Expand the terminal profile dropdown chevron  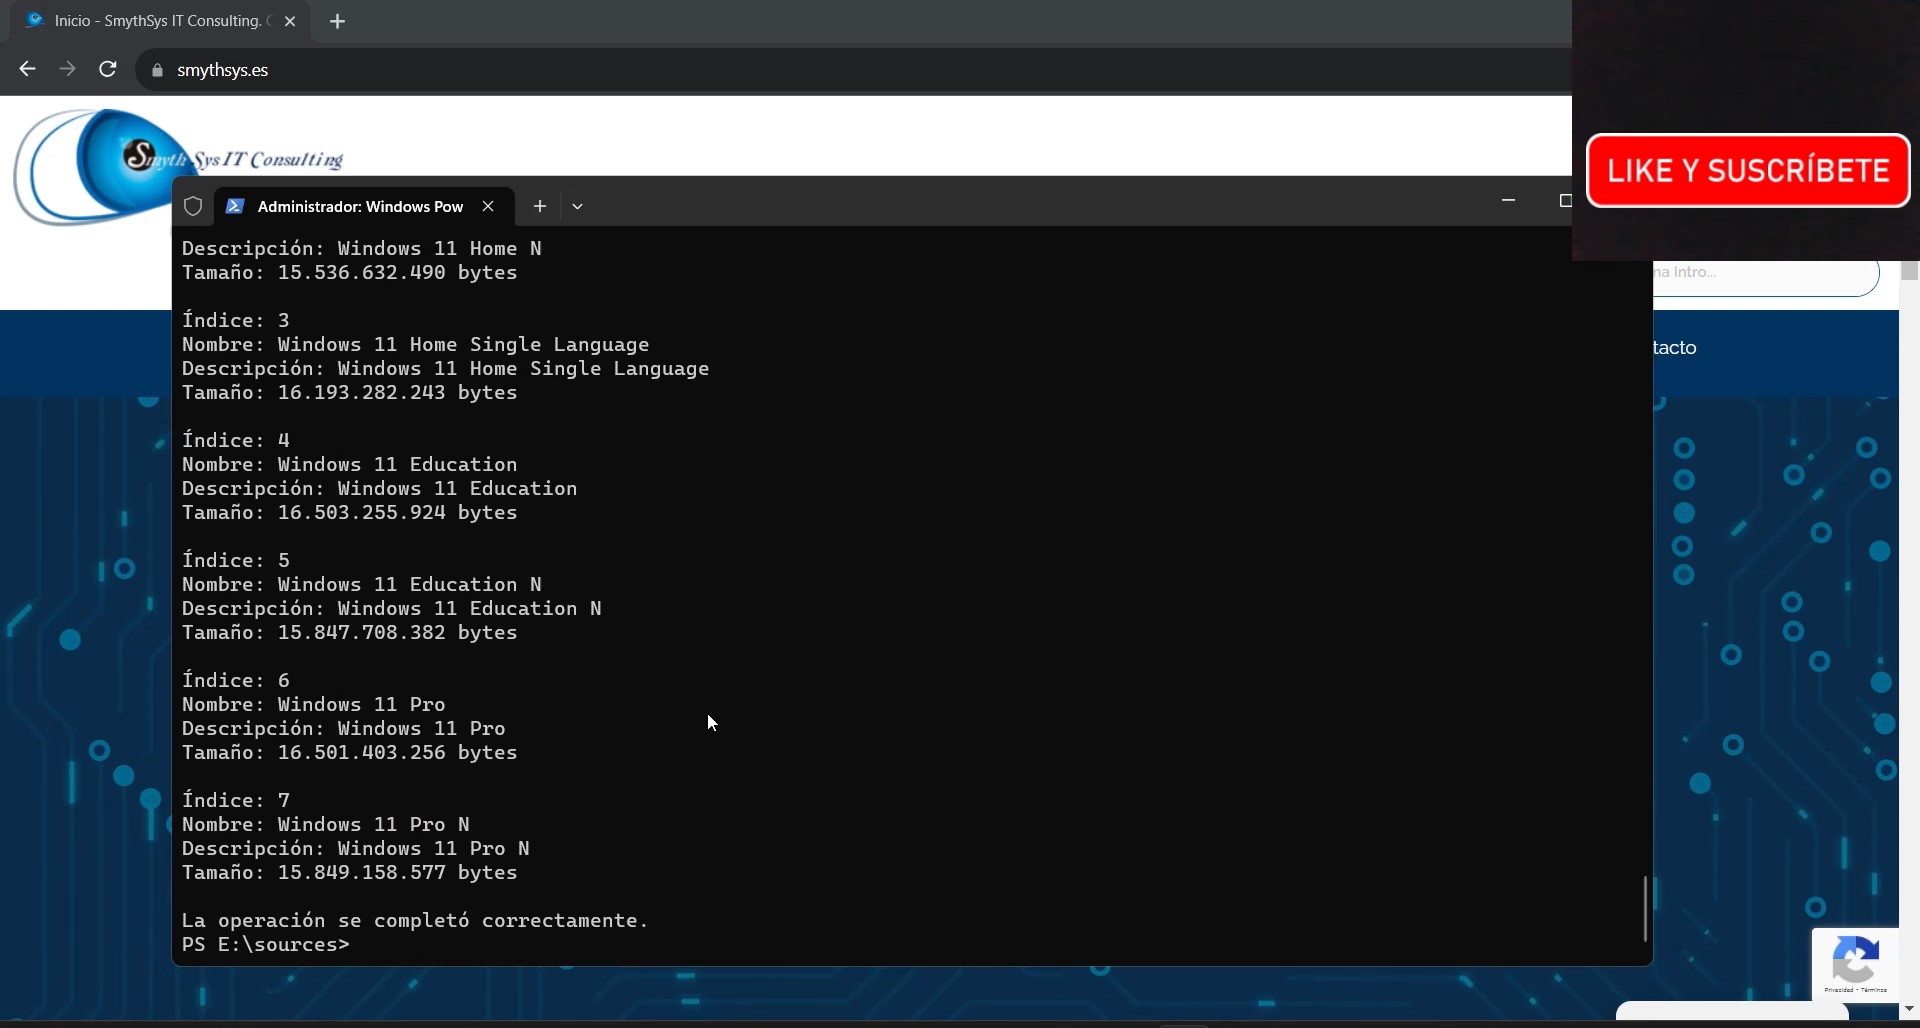577,206
